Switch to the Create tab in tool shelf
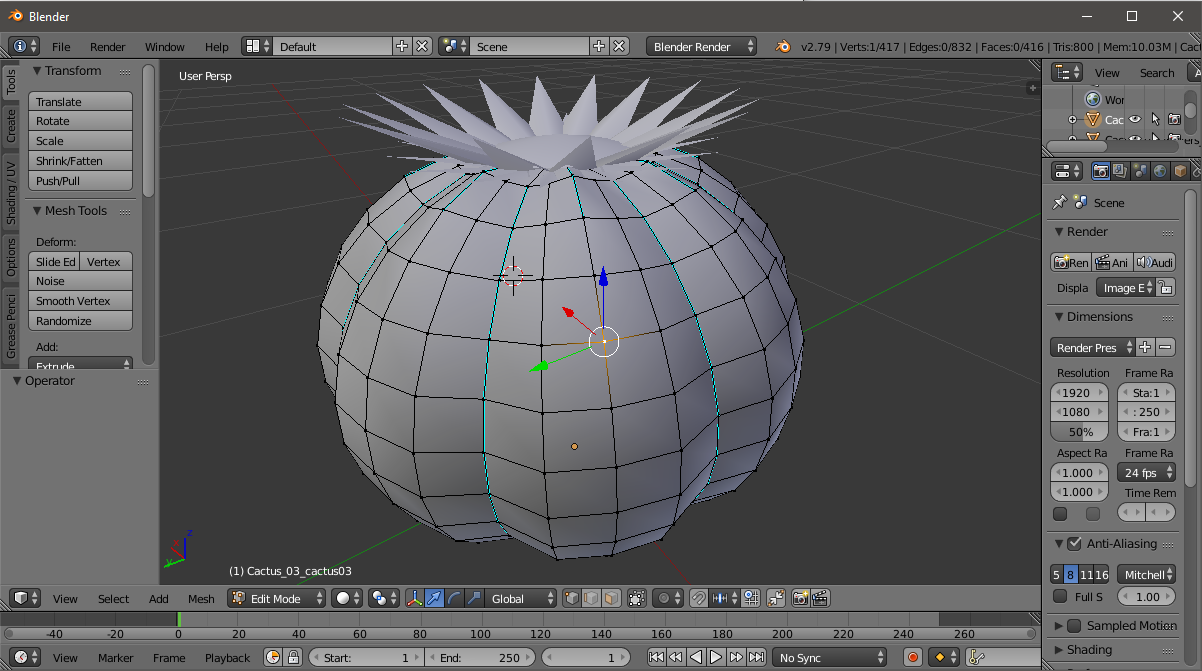 click(x=11, y=126)
